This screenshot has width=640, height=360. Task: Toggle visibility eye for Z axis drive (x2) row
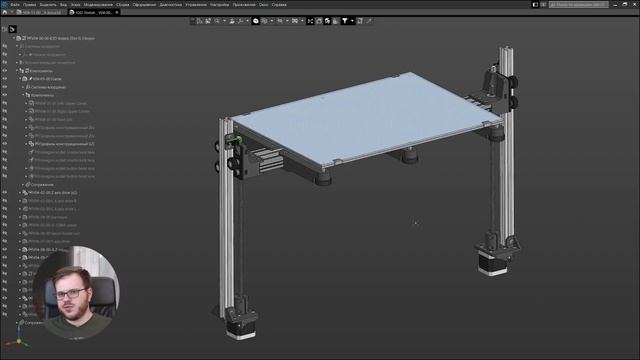pyautogui.click(x=4, y=193)
